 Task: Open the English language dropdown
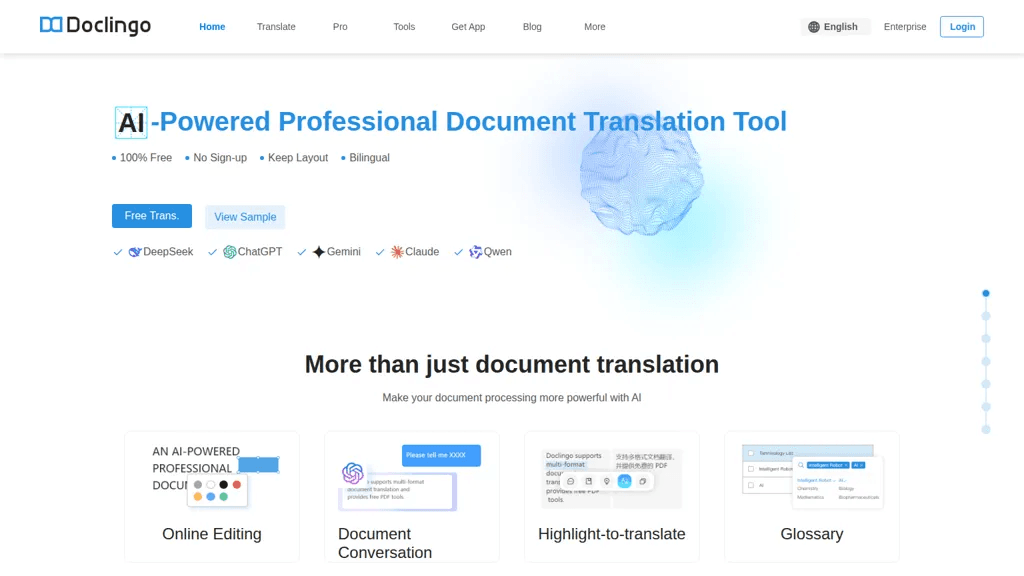pyautogui.click(x=835, y=27)
